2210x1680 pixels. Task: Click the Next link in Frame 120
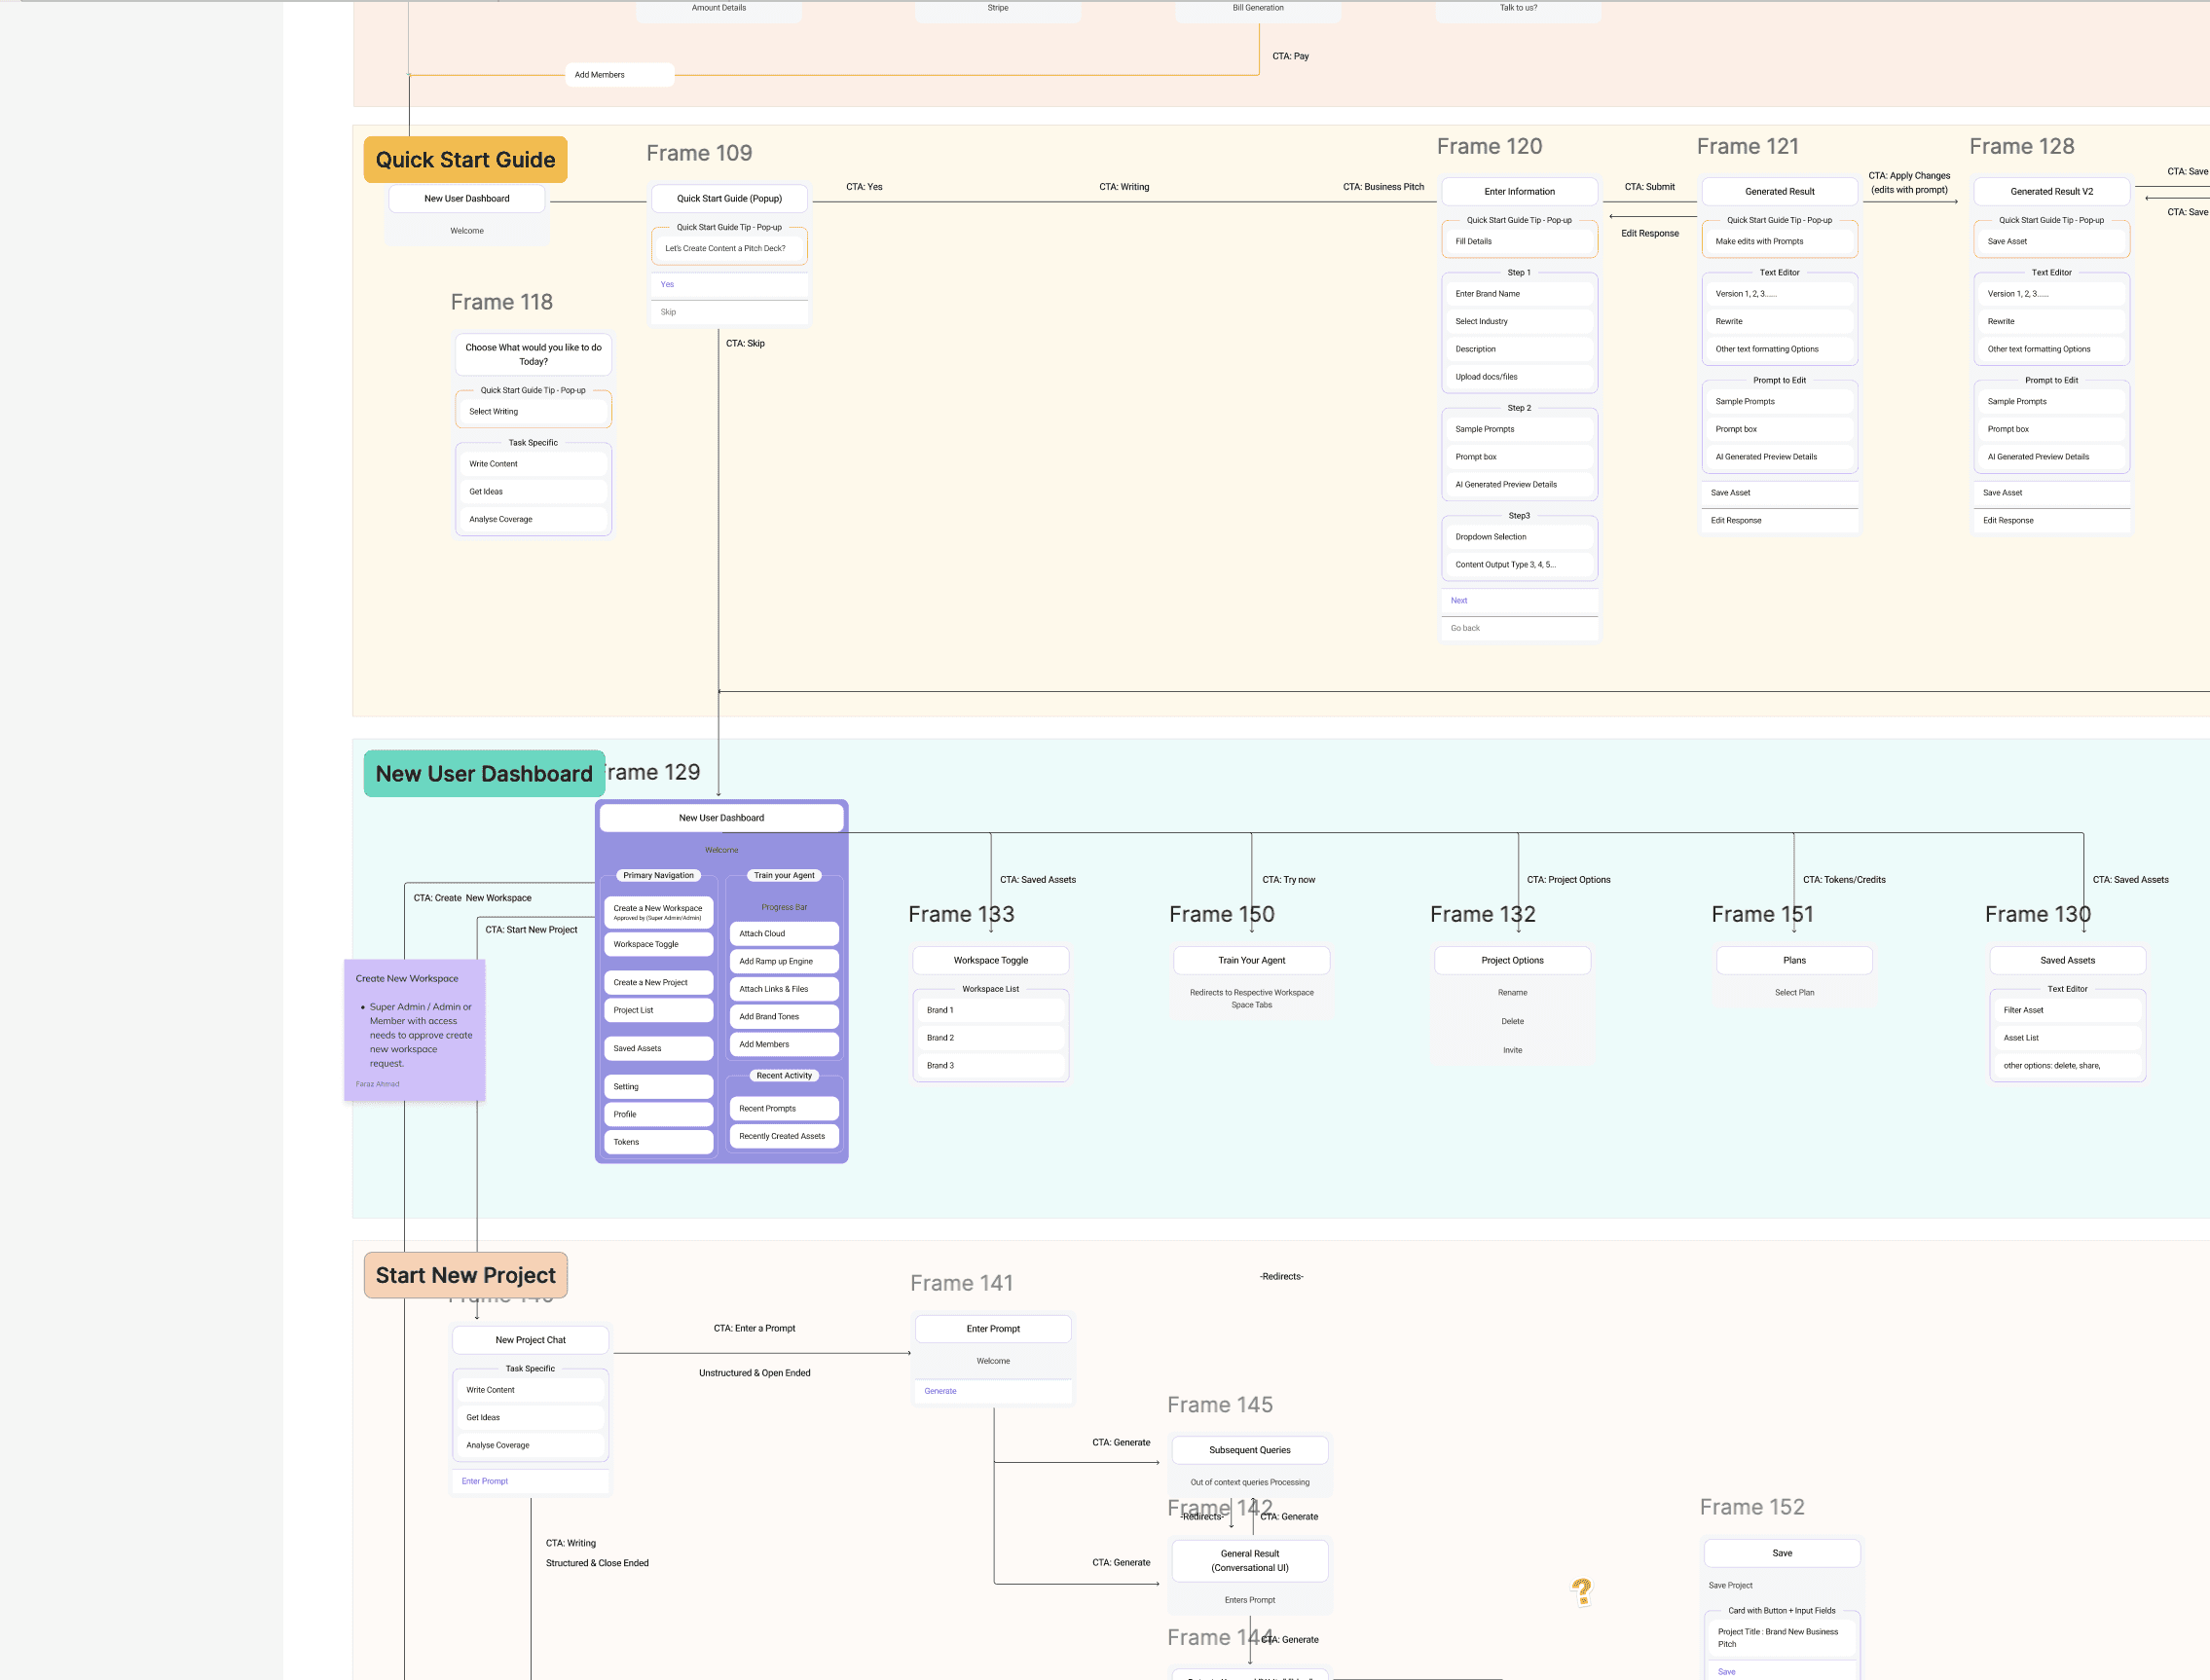point(1459,601)
